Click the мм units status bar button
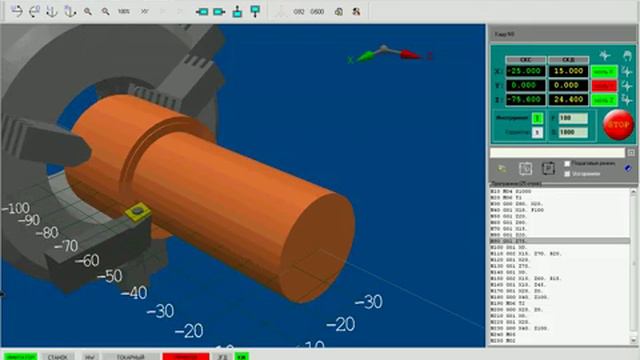The width and height of the screenshot is (640, 360). tap(89, 357)
